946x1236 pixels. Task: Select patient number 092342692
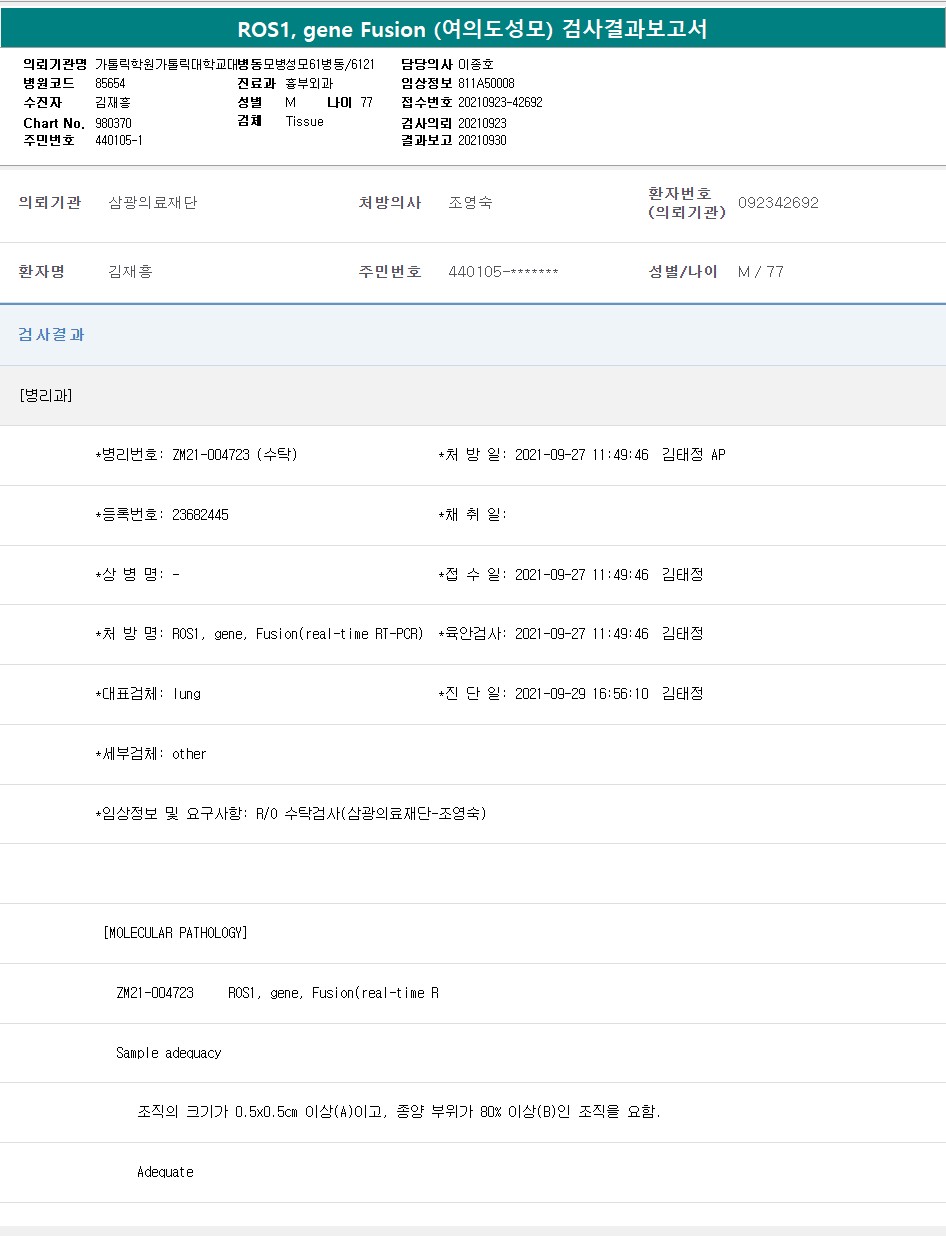778,203
